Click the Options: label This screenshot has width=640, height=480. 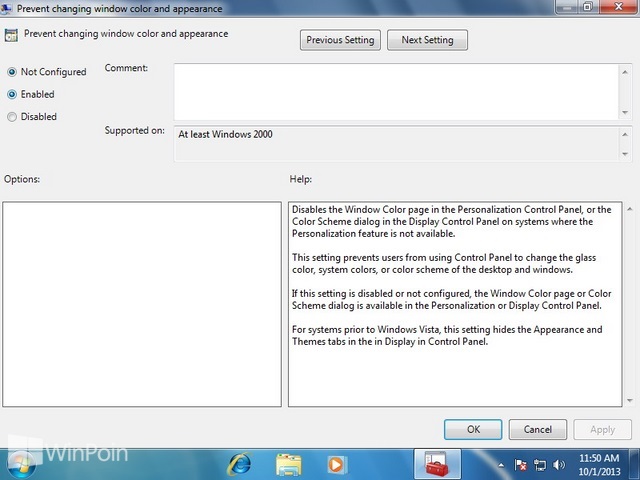[22, 179]
